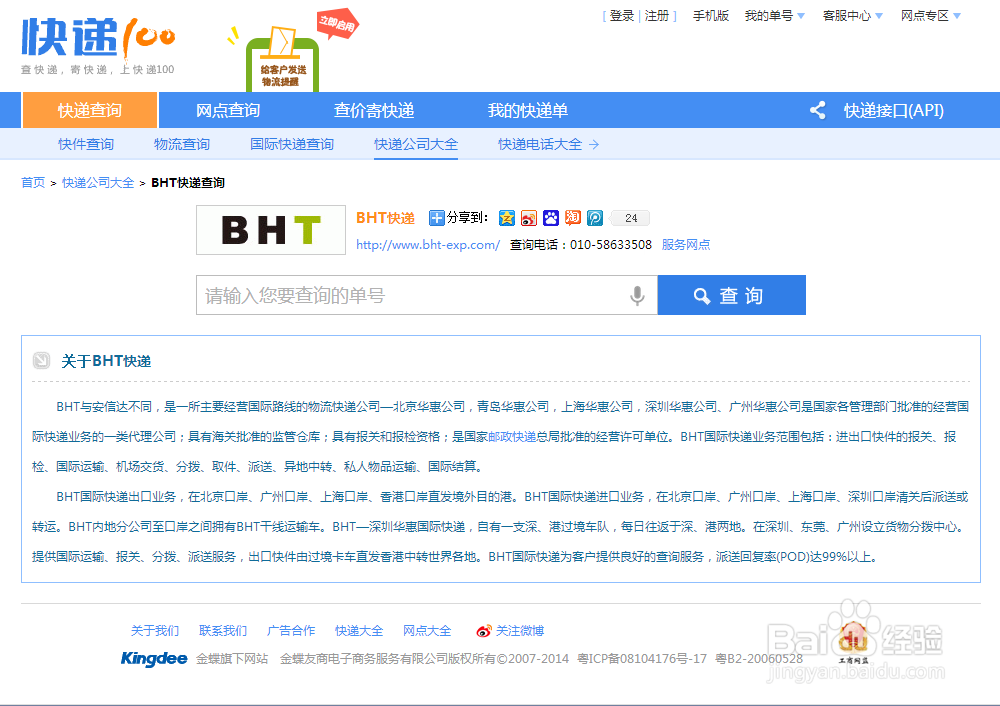The image size is (1000, 706).
Task: Click the 关注微博 footer link
Action: tap(520, 631)
